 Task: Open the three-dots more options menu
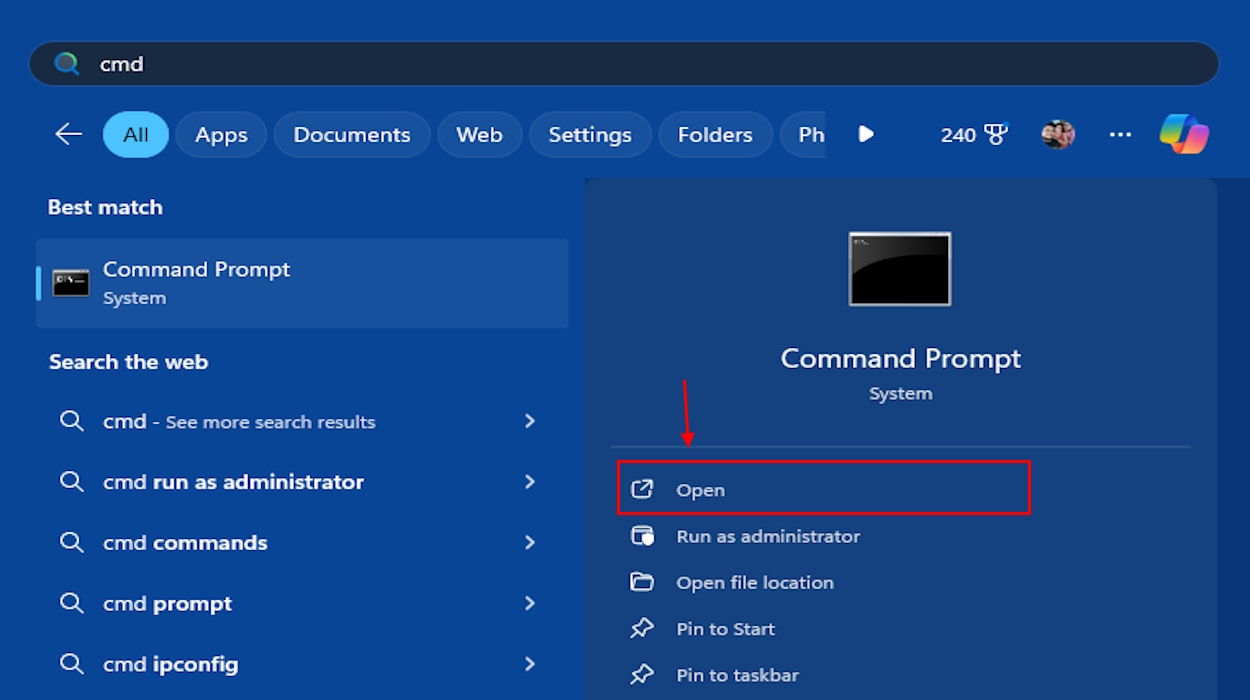coord(1120,134)
